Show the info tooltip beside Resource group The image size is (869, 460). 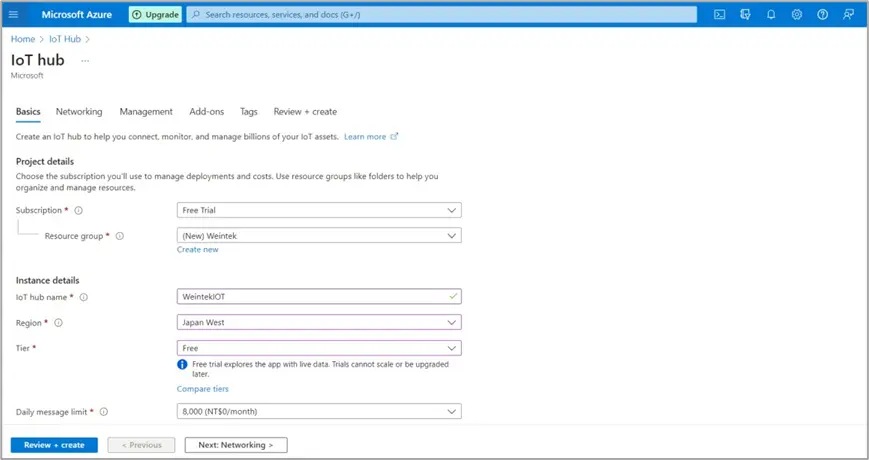coord(120,236)
